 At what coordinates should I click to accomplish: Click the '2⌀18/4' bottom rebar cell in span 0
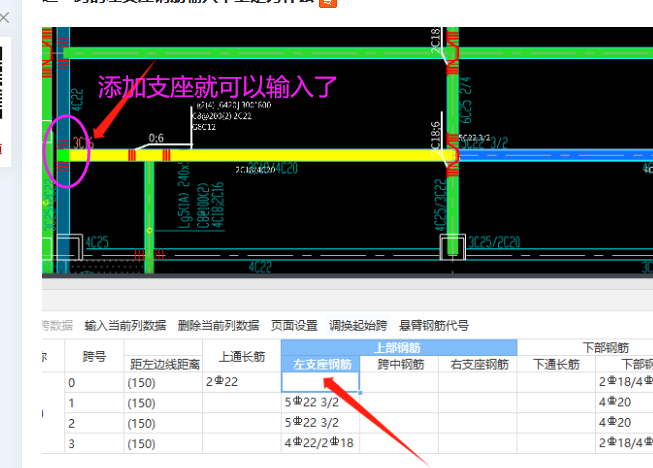tap(624, 382)
